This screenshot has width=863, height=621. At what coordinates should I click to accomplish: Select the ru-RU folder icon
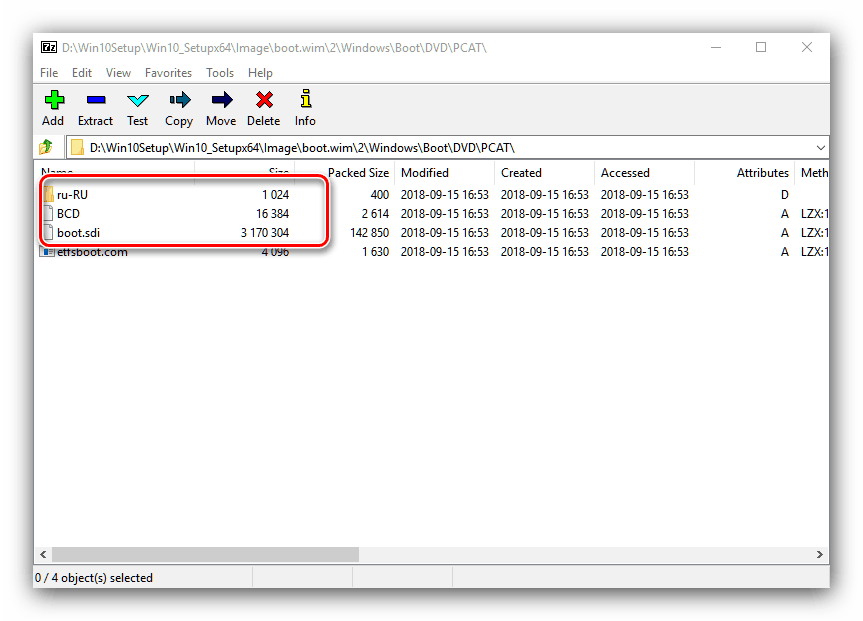click(x=48, y=194)
